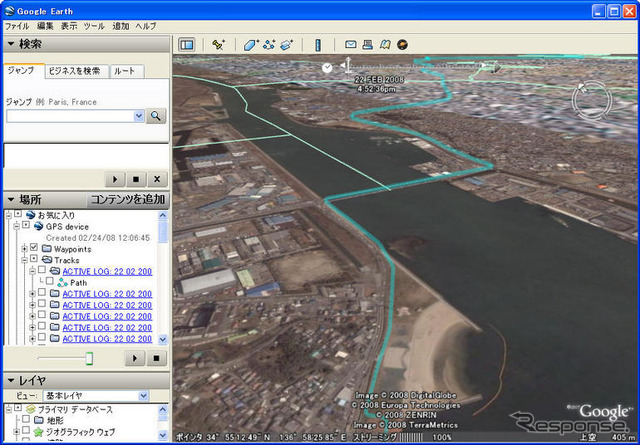Switch to the ルート tab
Viewport: 640px width, 445px height.
[x=127, y=71]
